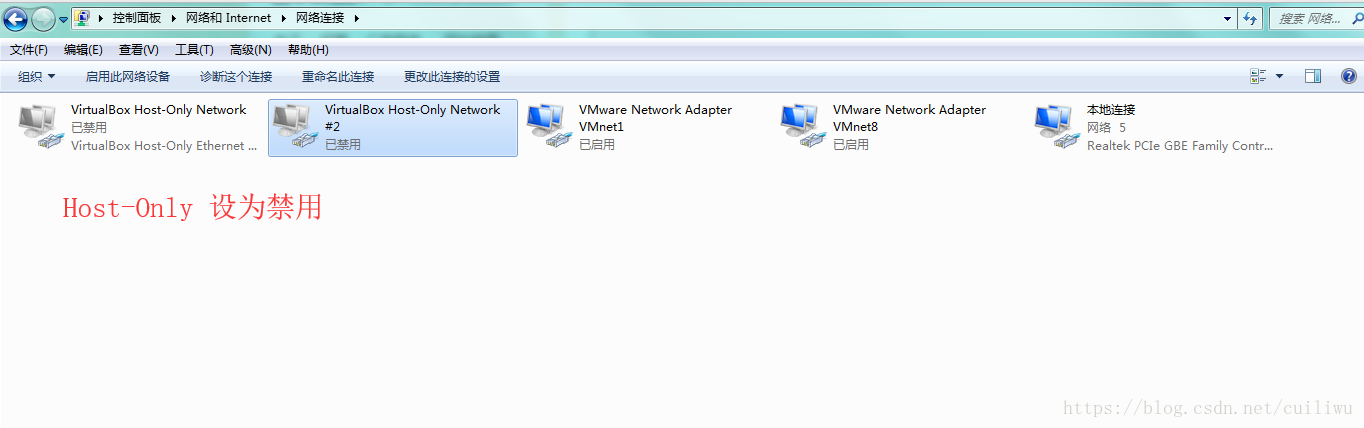1364x428 pixels.
Task: Select VMware Network Adapter VMnet1 icon
Action: pyautogui.click(x=549, y=128)
